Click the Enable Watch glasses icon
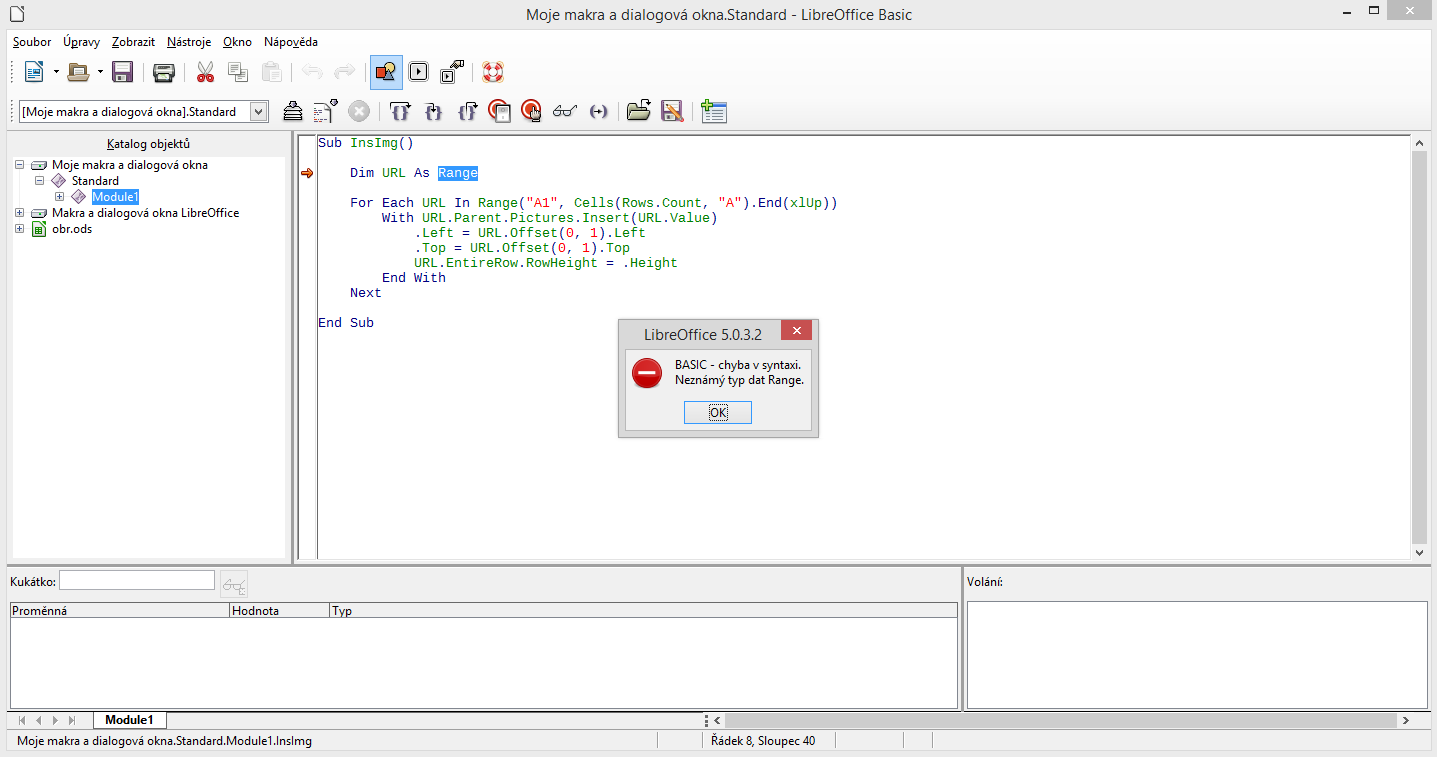 click(x=565, y=111)
